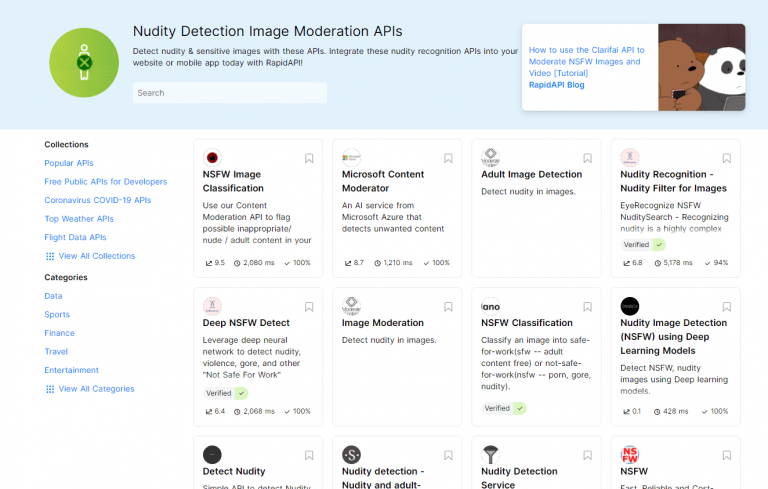Screen dimensions: 768x489
Task: Click the green nudity detection category icon
Action: (x=84, y=62)
